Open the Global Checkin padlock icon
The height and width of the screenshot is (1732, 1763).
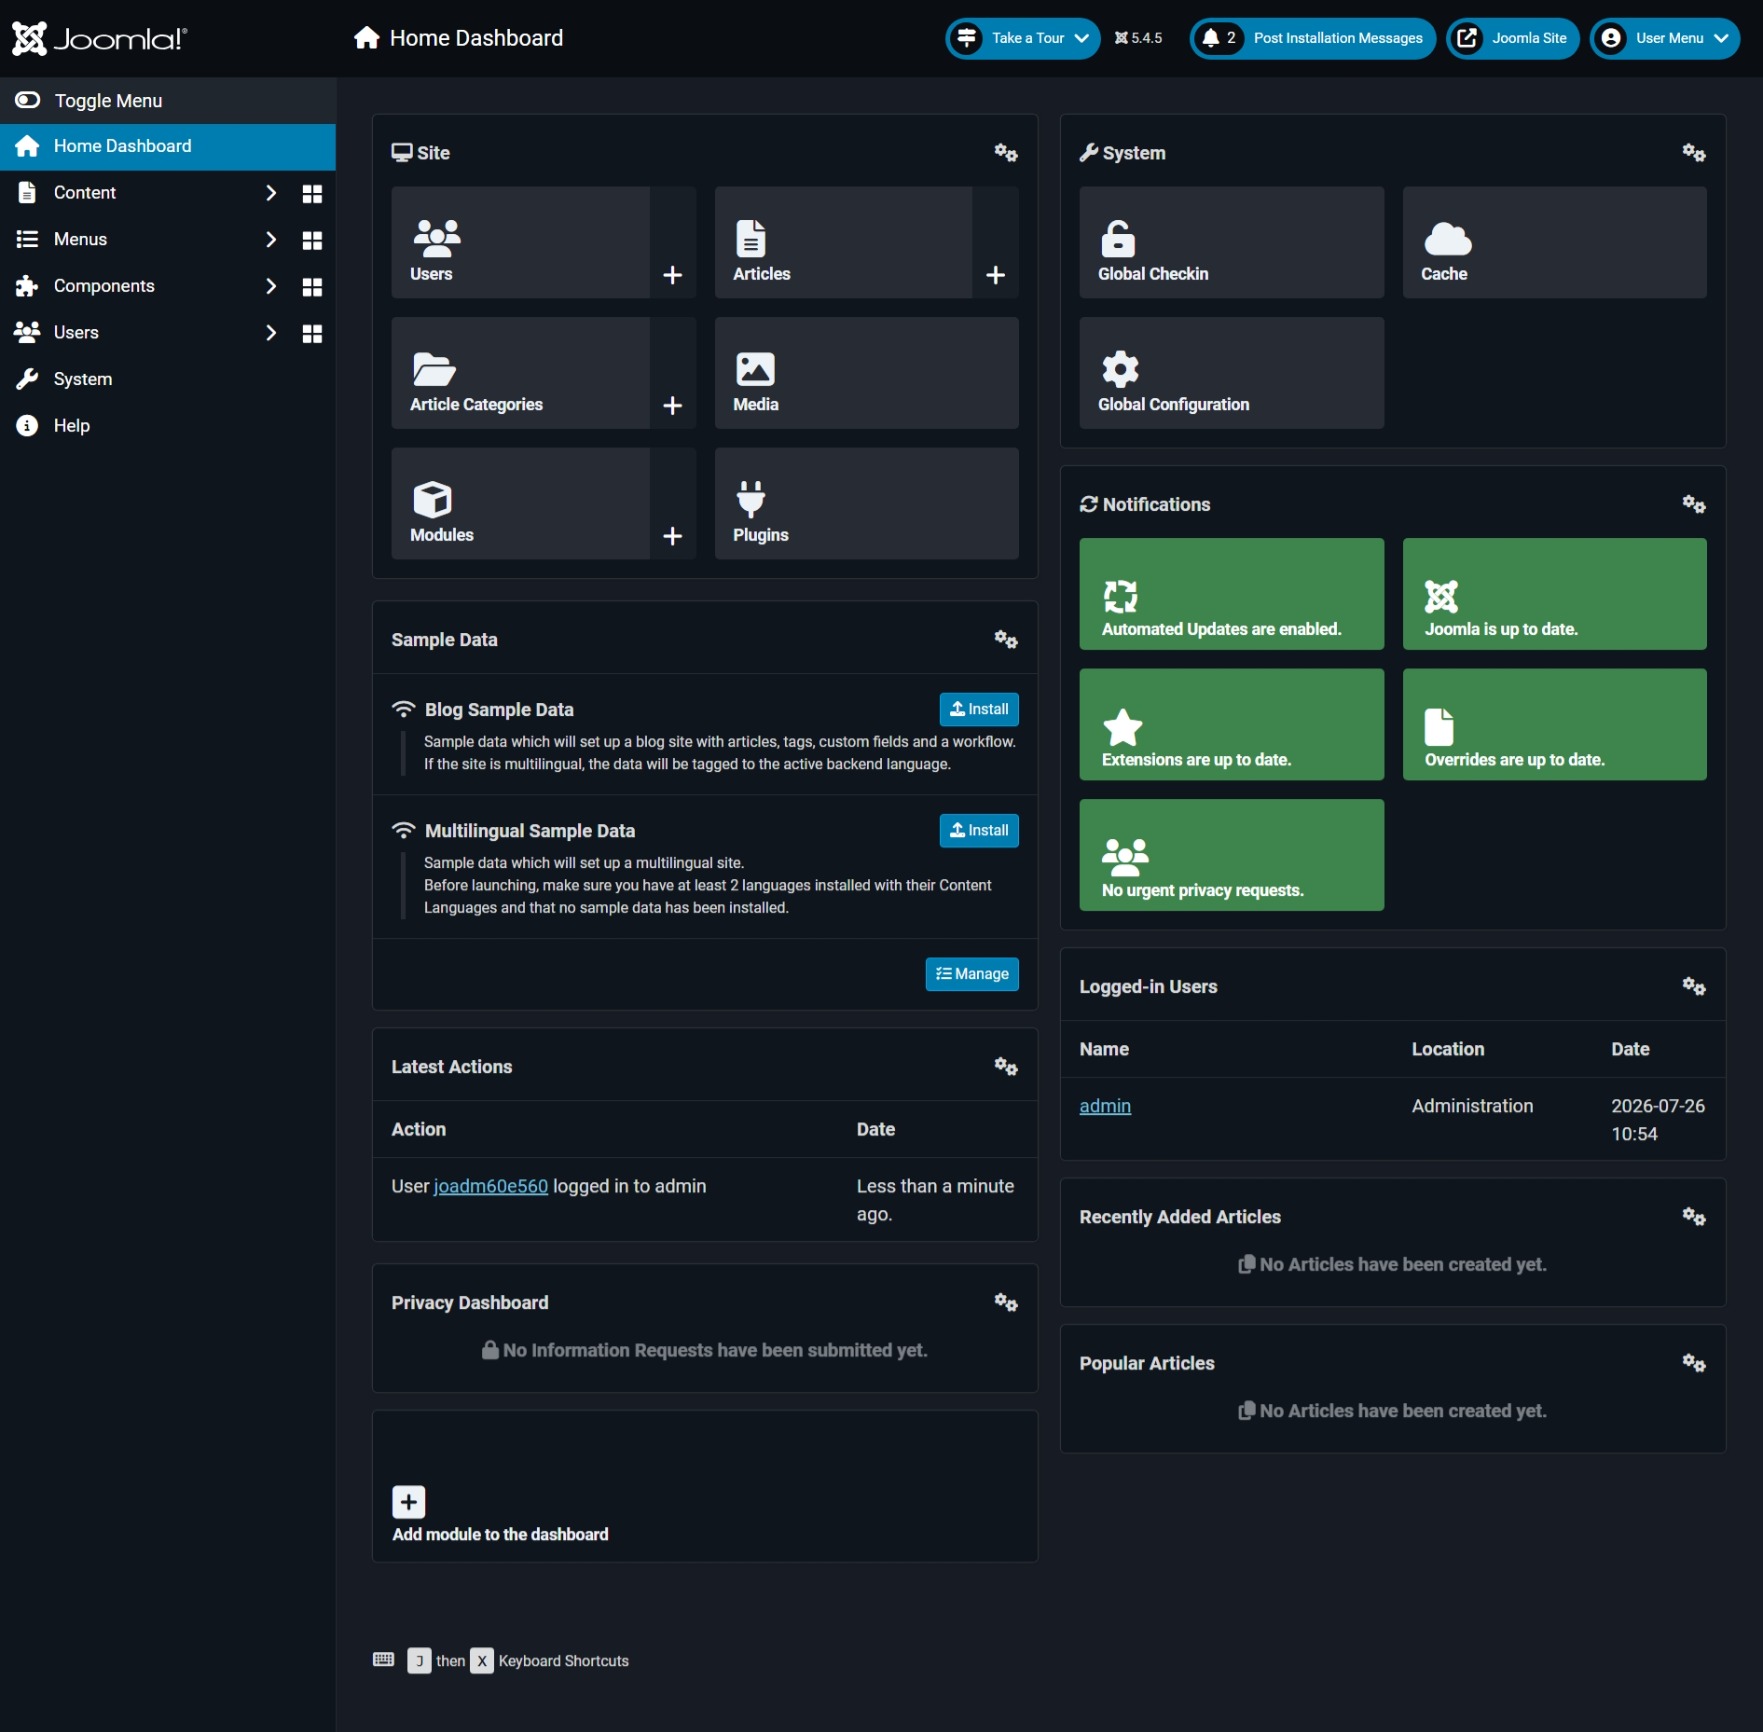(x=1118, y=239)
